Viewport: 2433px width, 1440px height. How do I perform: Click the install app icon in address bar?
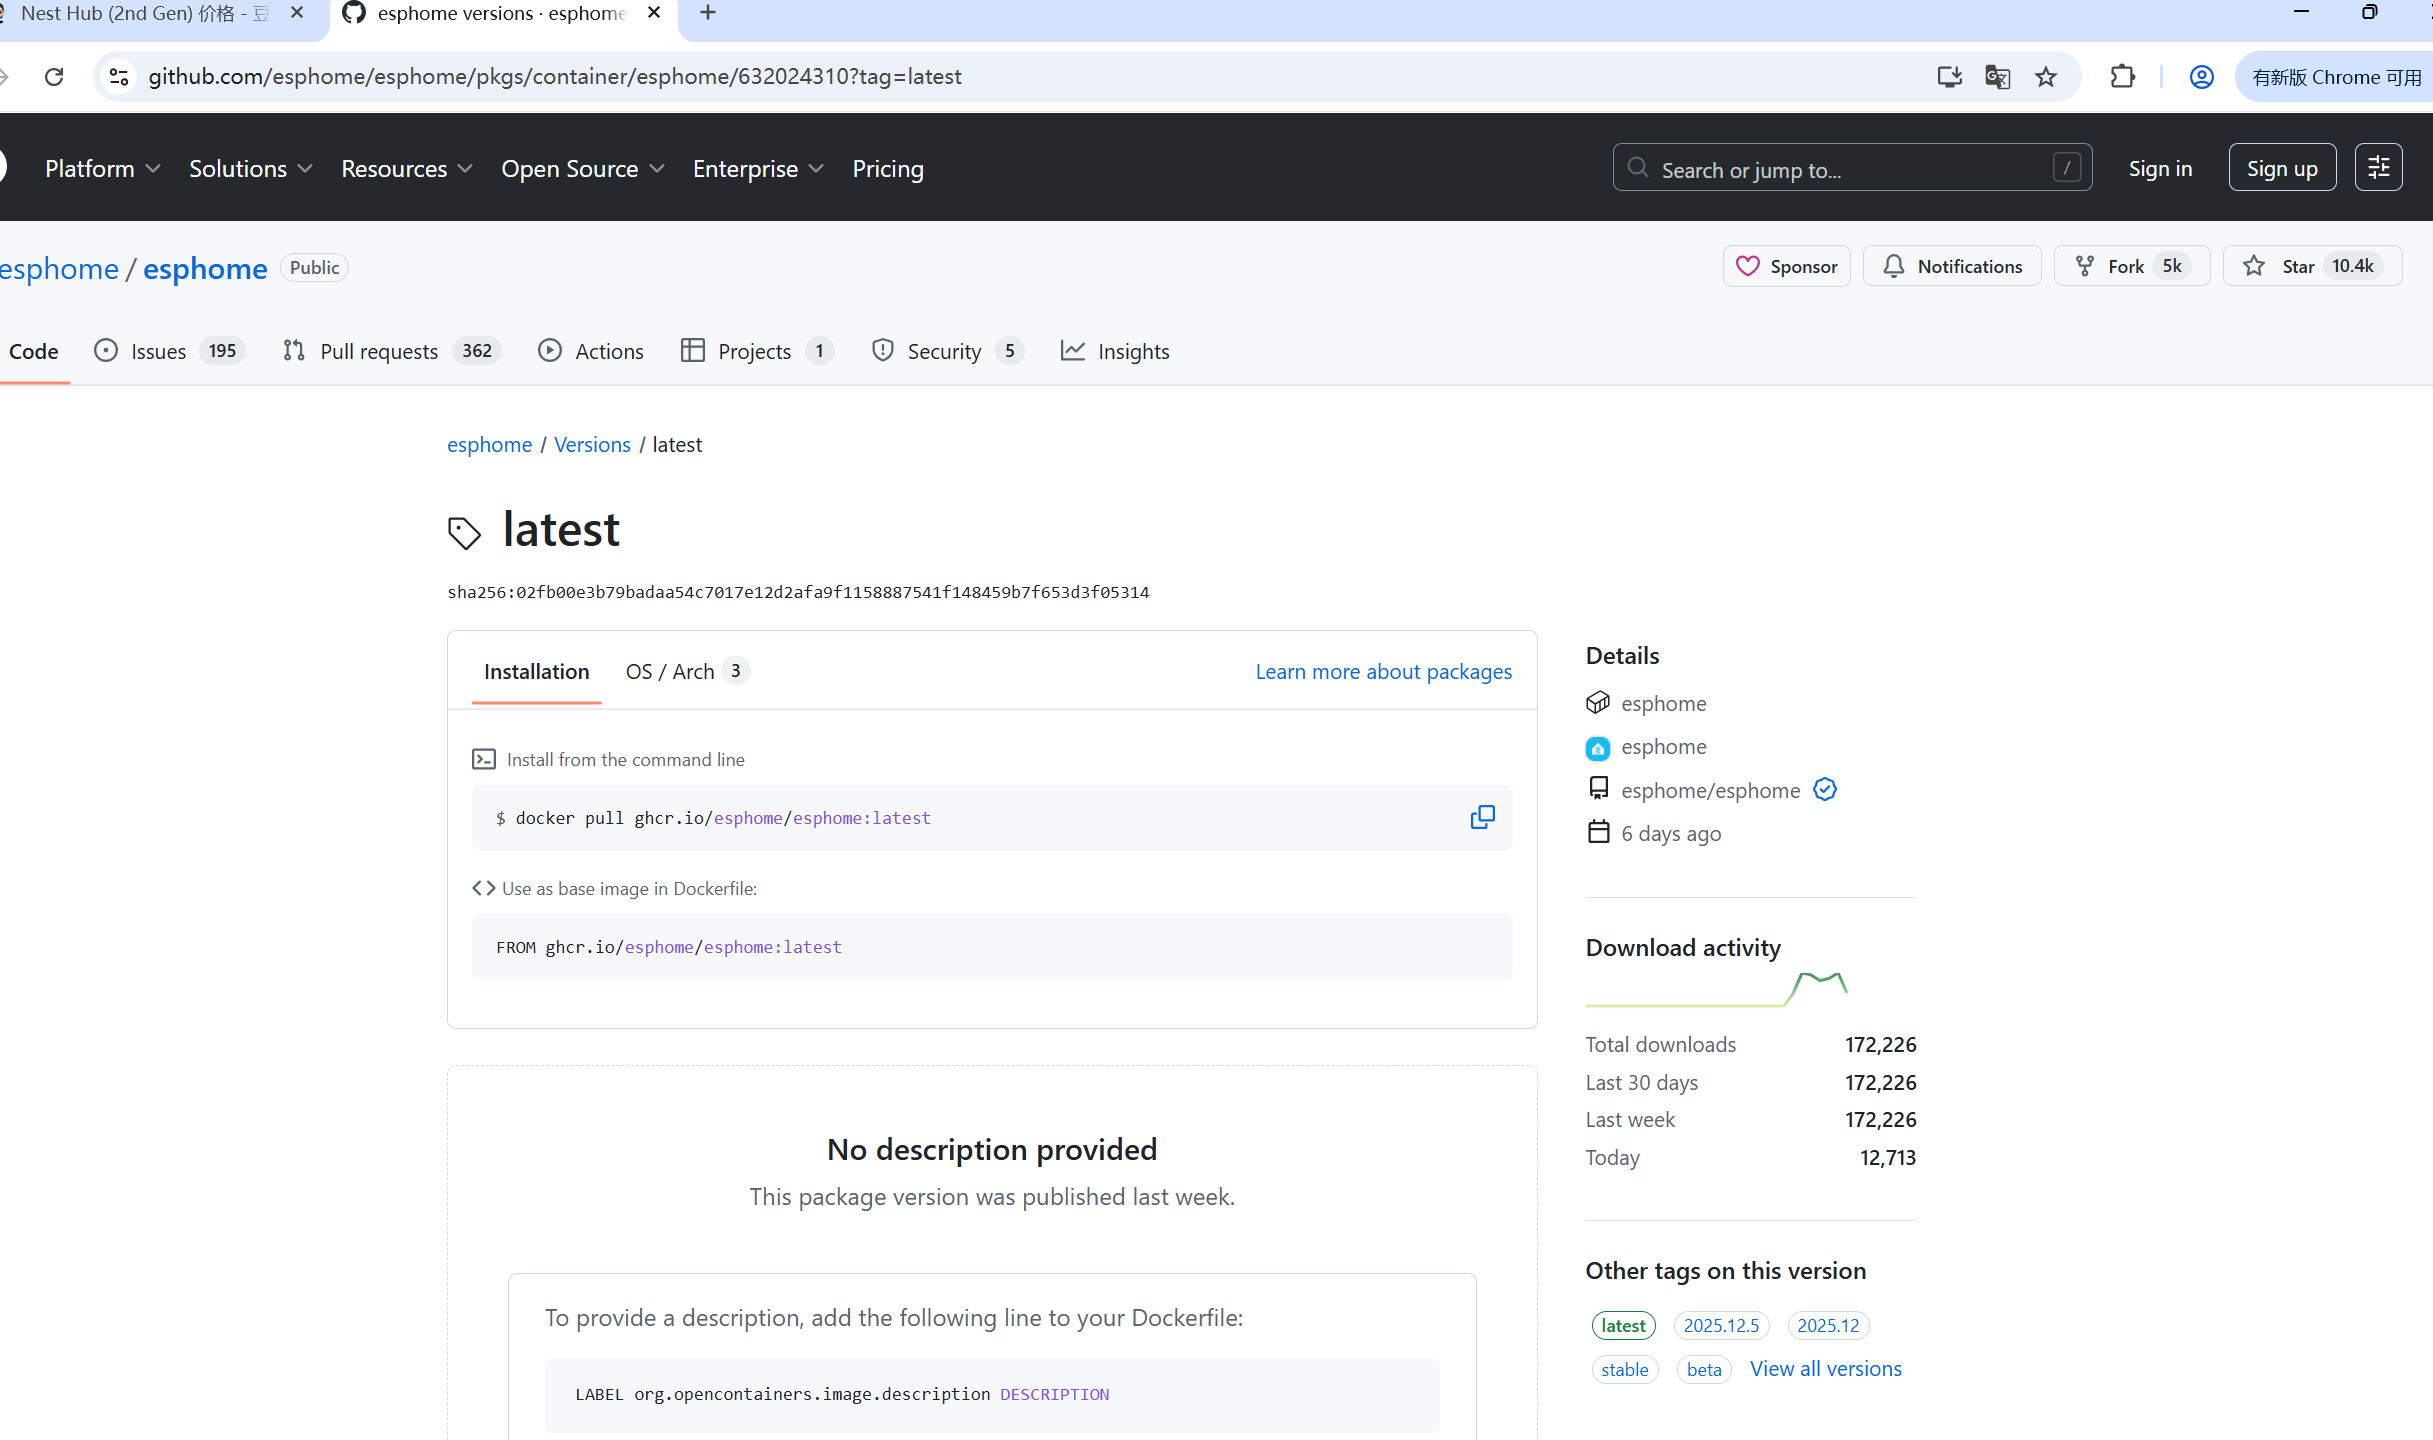tap(1949, 77)
